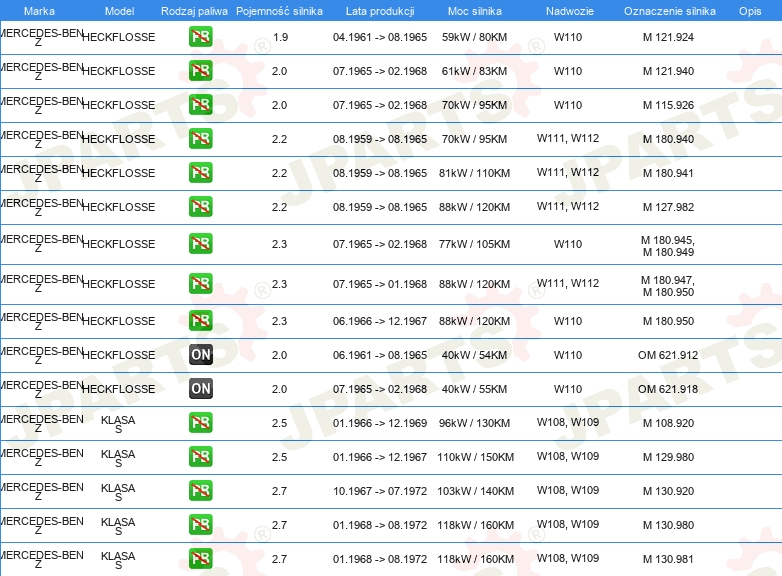Click the Marka column header
The height and width of the screenshot is (576, 782).
point(39,11)
